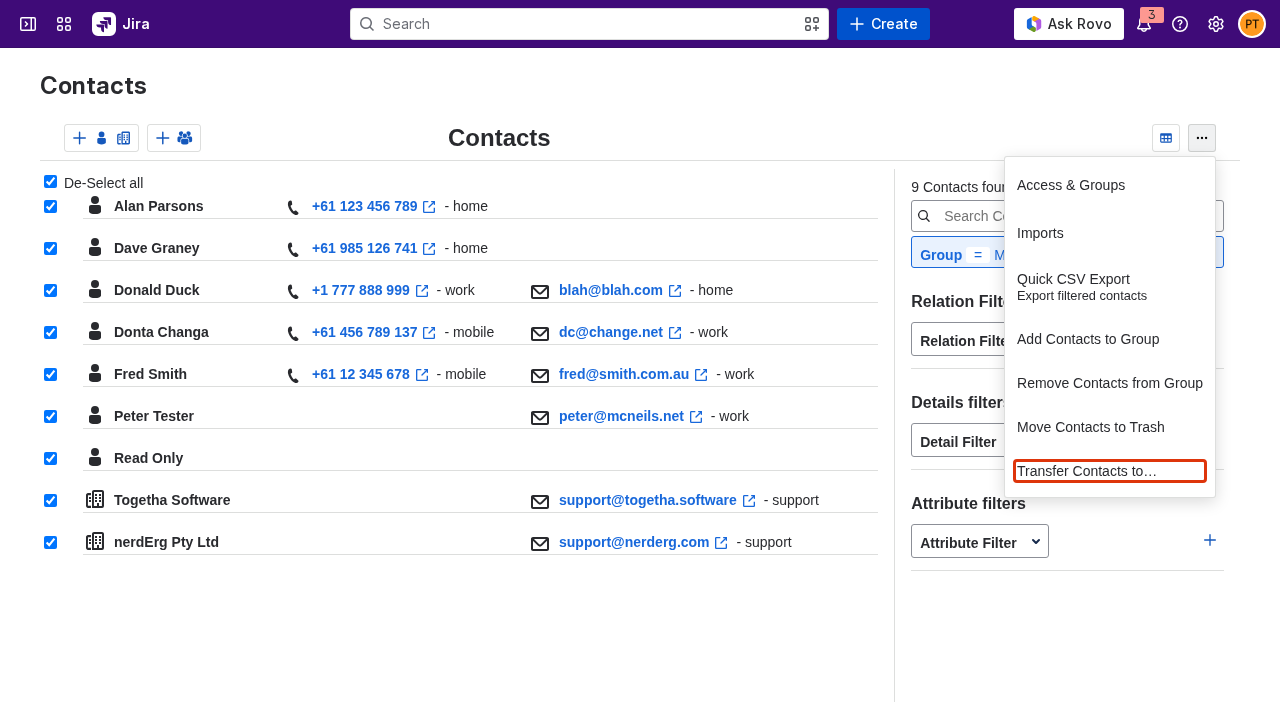Click the Jira logo
The image size is (1280, 720).
point(121,24)
